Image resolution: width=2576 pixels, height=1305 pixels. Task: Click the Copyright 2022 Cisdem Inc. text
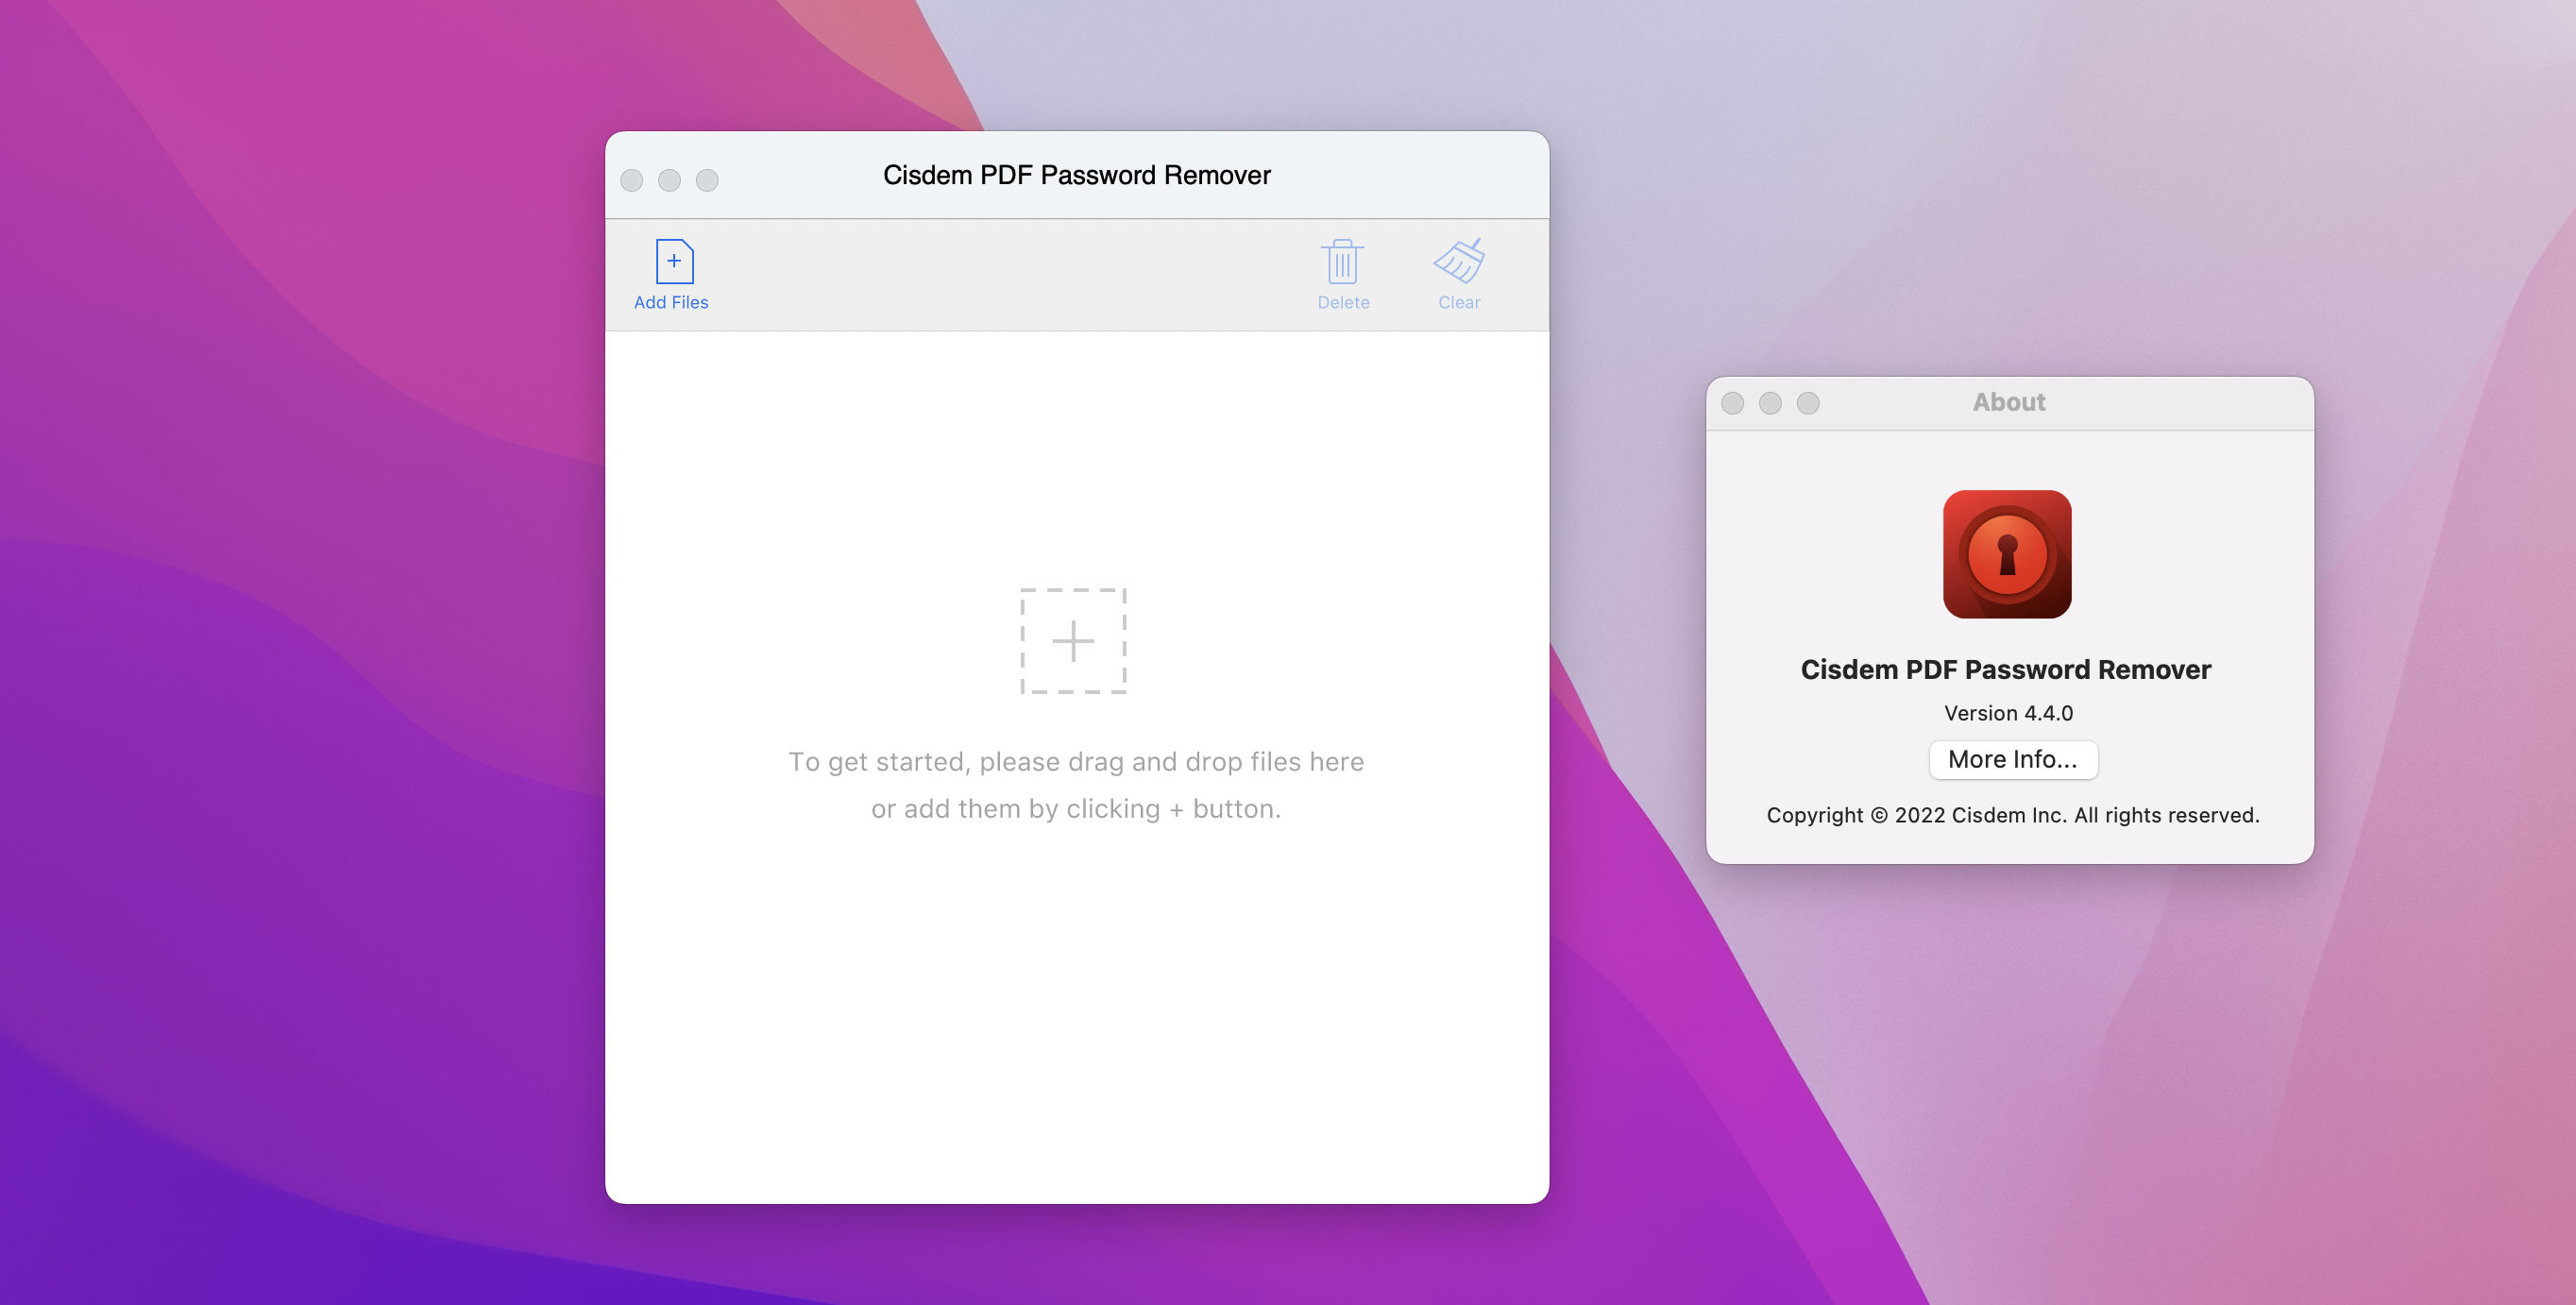coord(2012,815)
